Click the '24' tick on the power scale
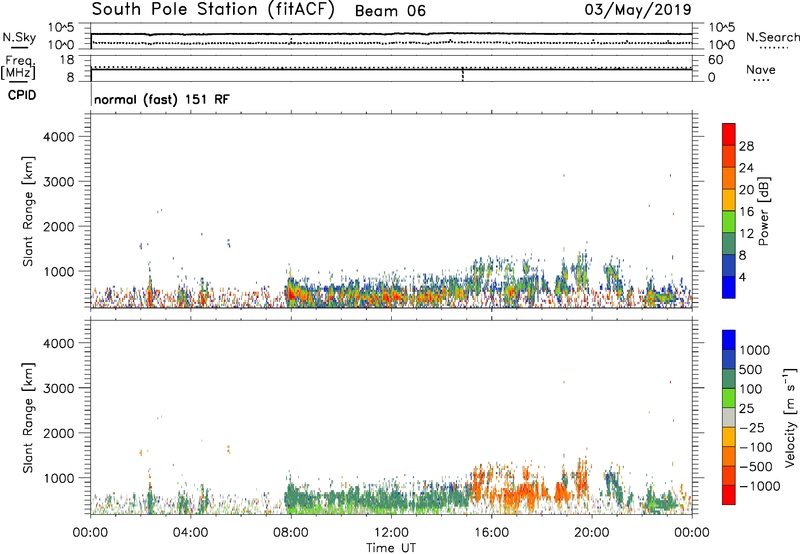 (x=746, y=168)
